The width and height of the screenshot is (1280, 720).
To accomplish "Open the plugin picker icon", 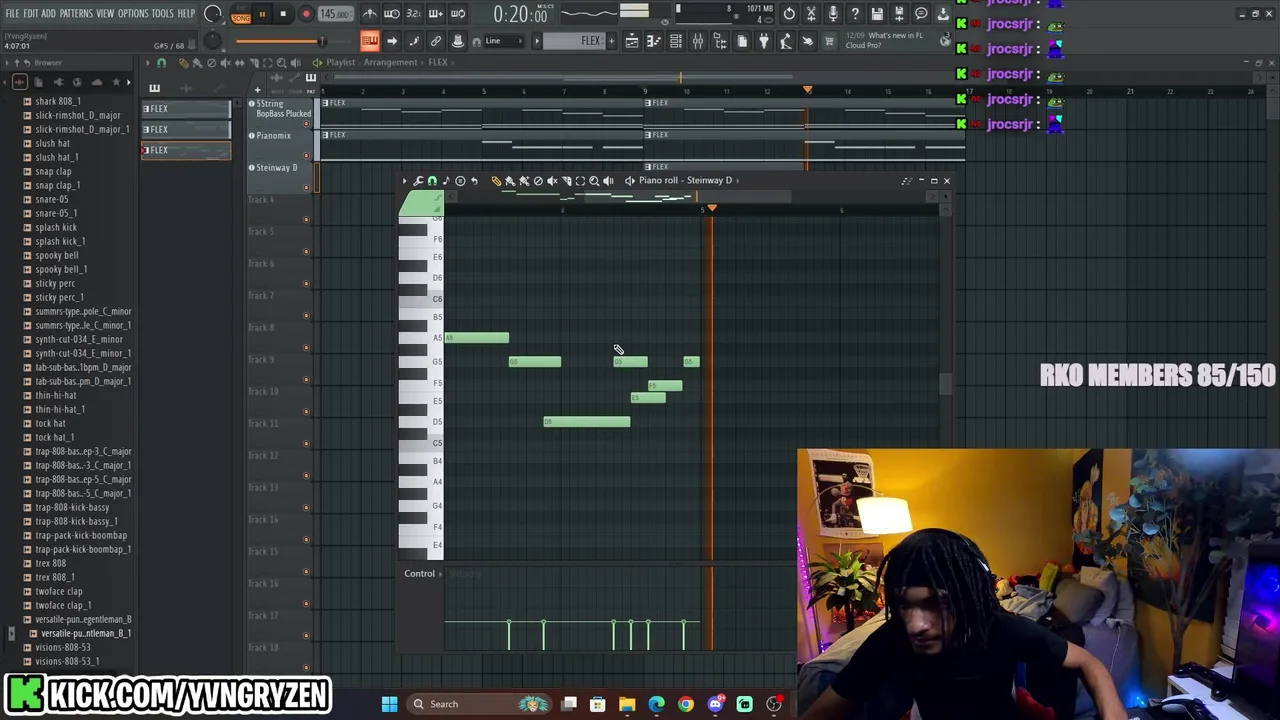I will click(764, 41).
